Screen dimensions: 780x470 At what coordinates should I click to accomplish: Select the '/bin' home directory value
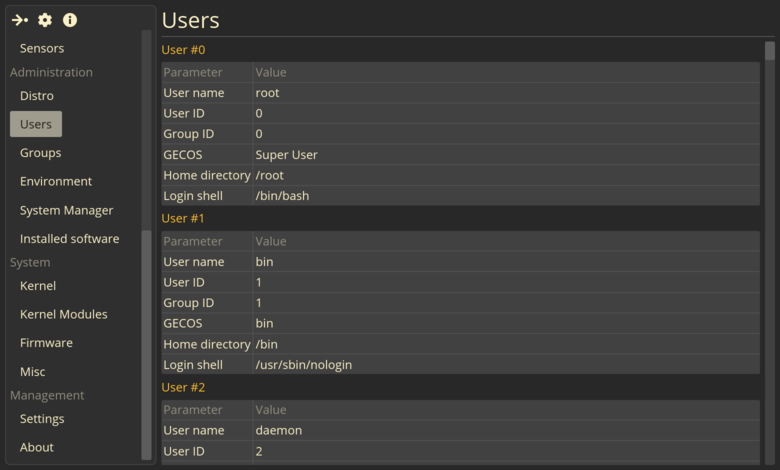(266, 344)
